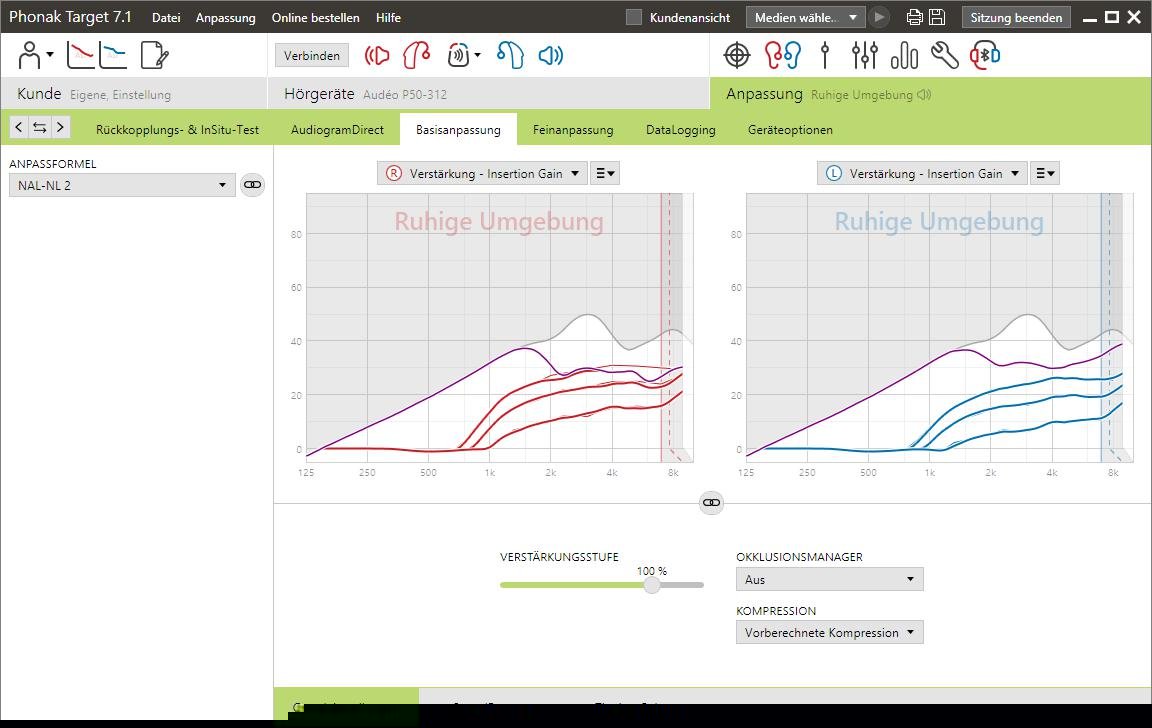Open the Anpassung menu
The image size is (1152, 728).
pyautogui.click(x=225, y=18)
